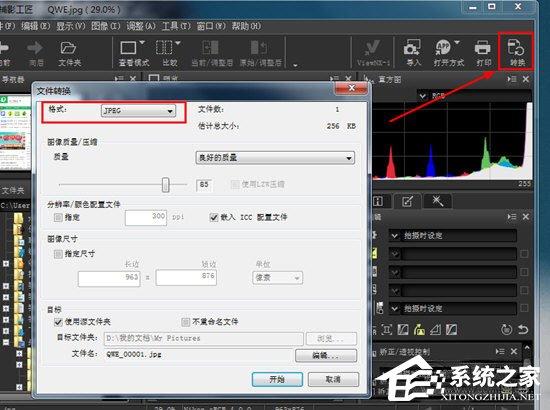Click the 查看模式 view mode icon
The image size is (550, 410).
pos(128,48)
